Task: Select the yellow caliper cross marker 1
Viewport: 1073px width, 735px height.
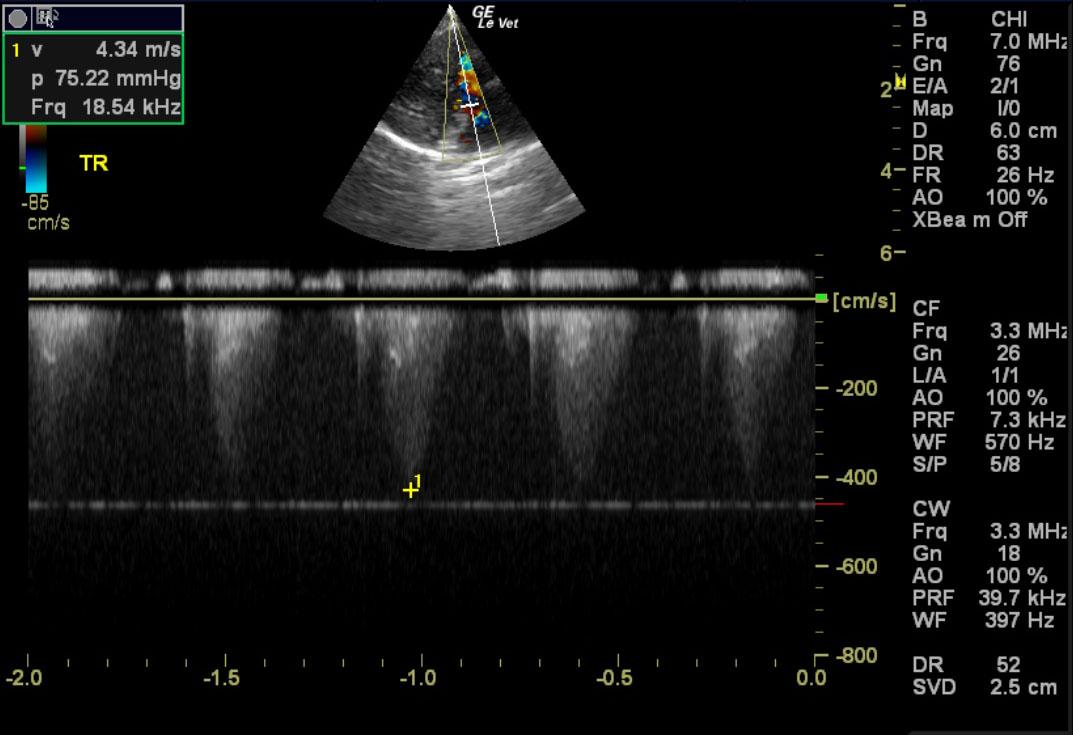Action: 410,490
